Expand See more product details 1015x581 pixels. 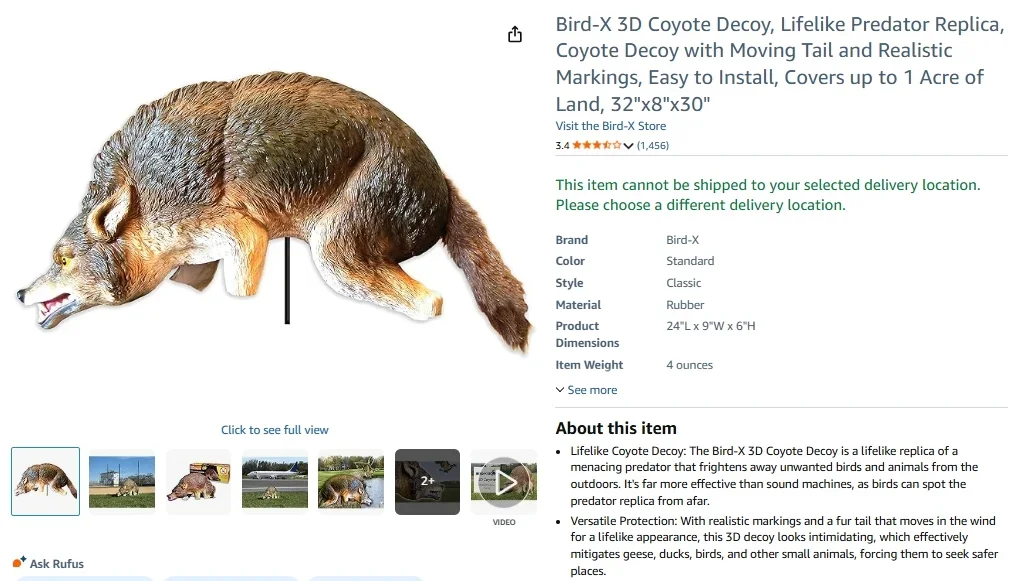pos(587,390)
